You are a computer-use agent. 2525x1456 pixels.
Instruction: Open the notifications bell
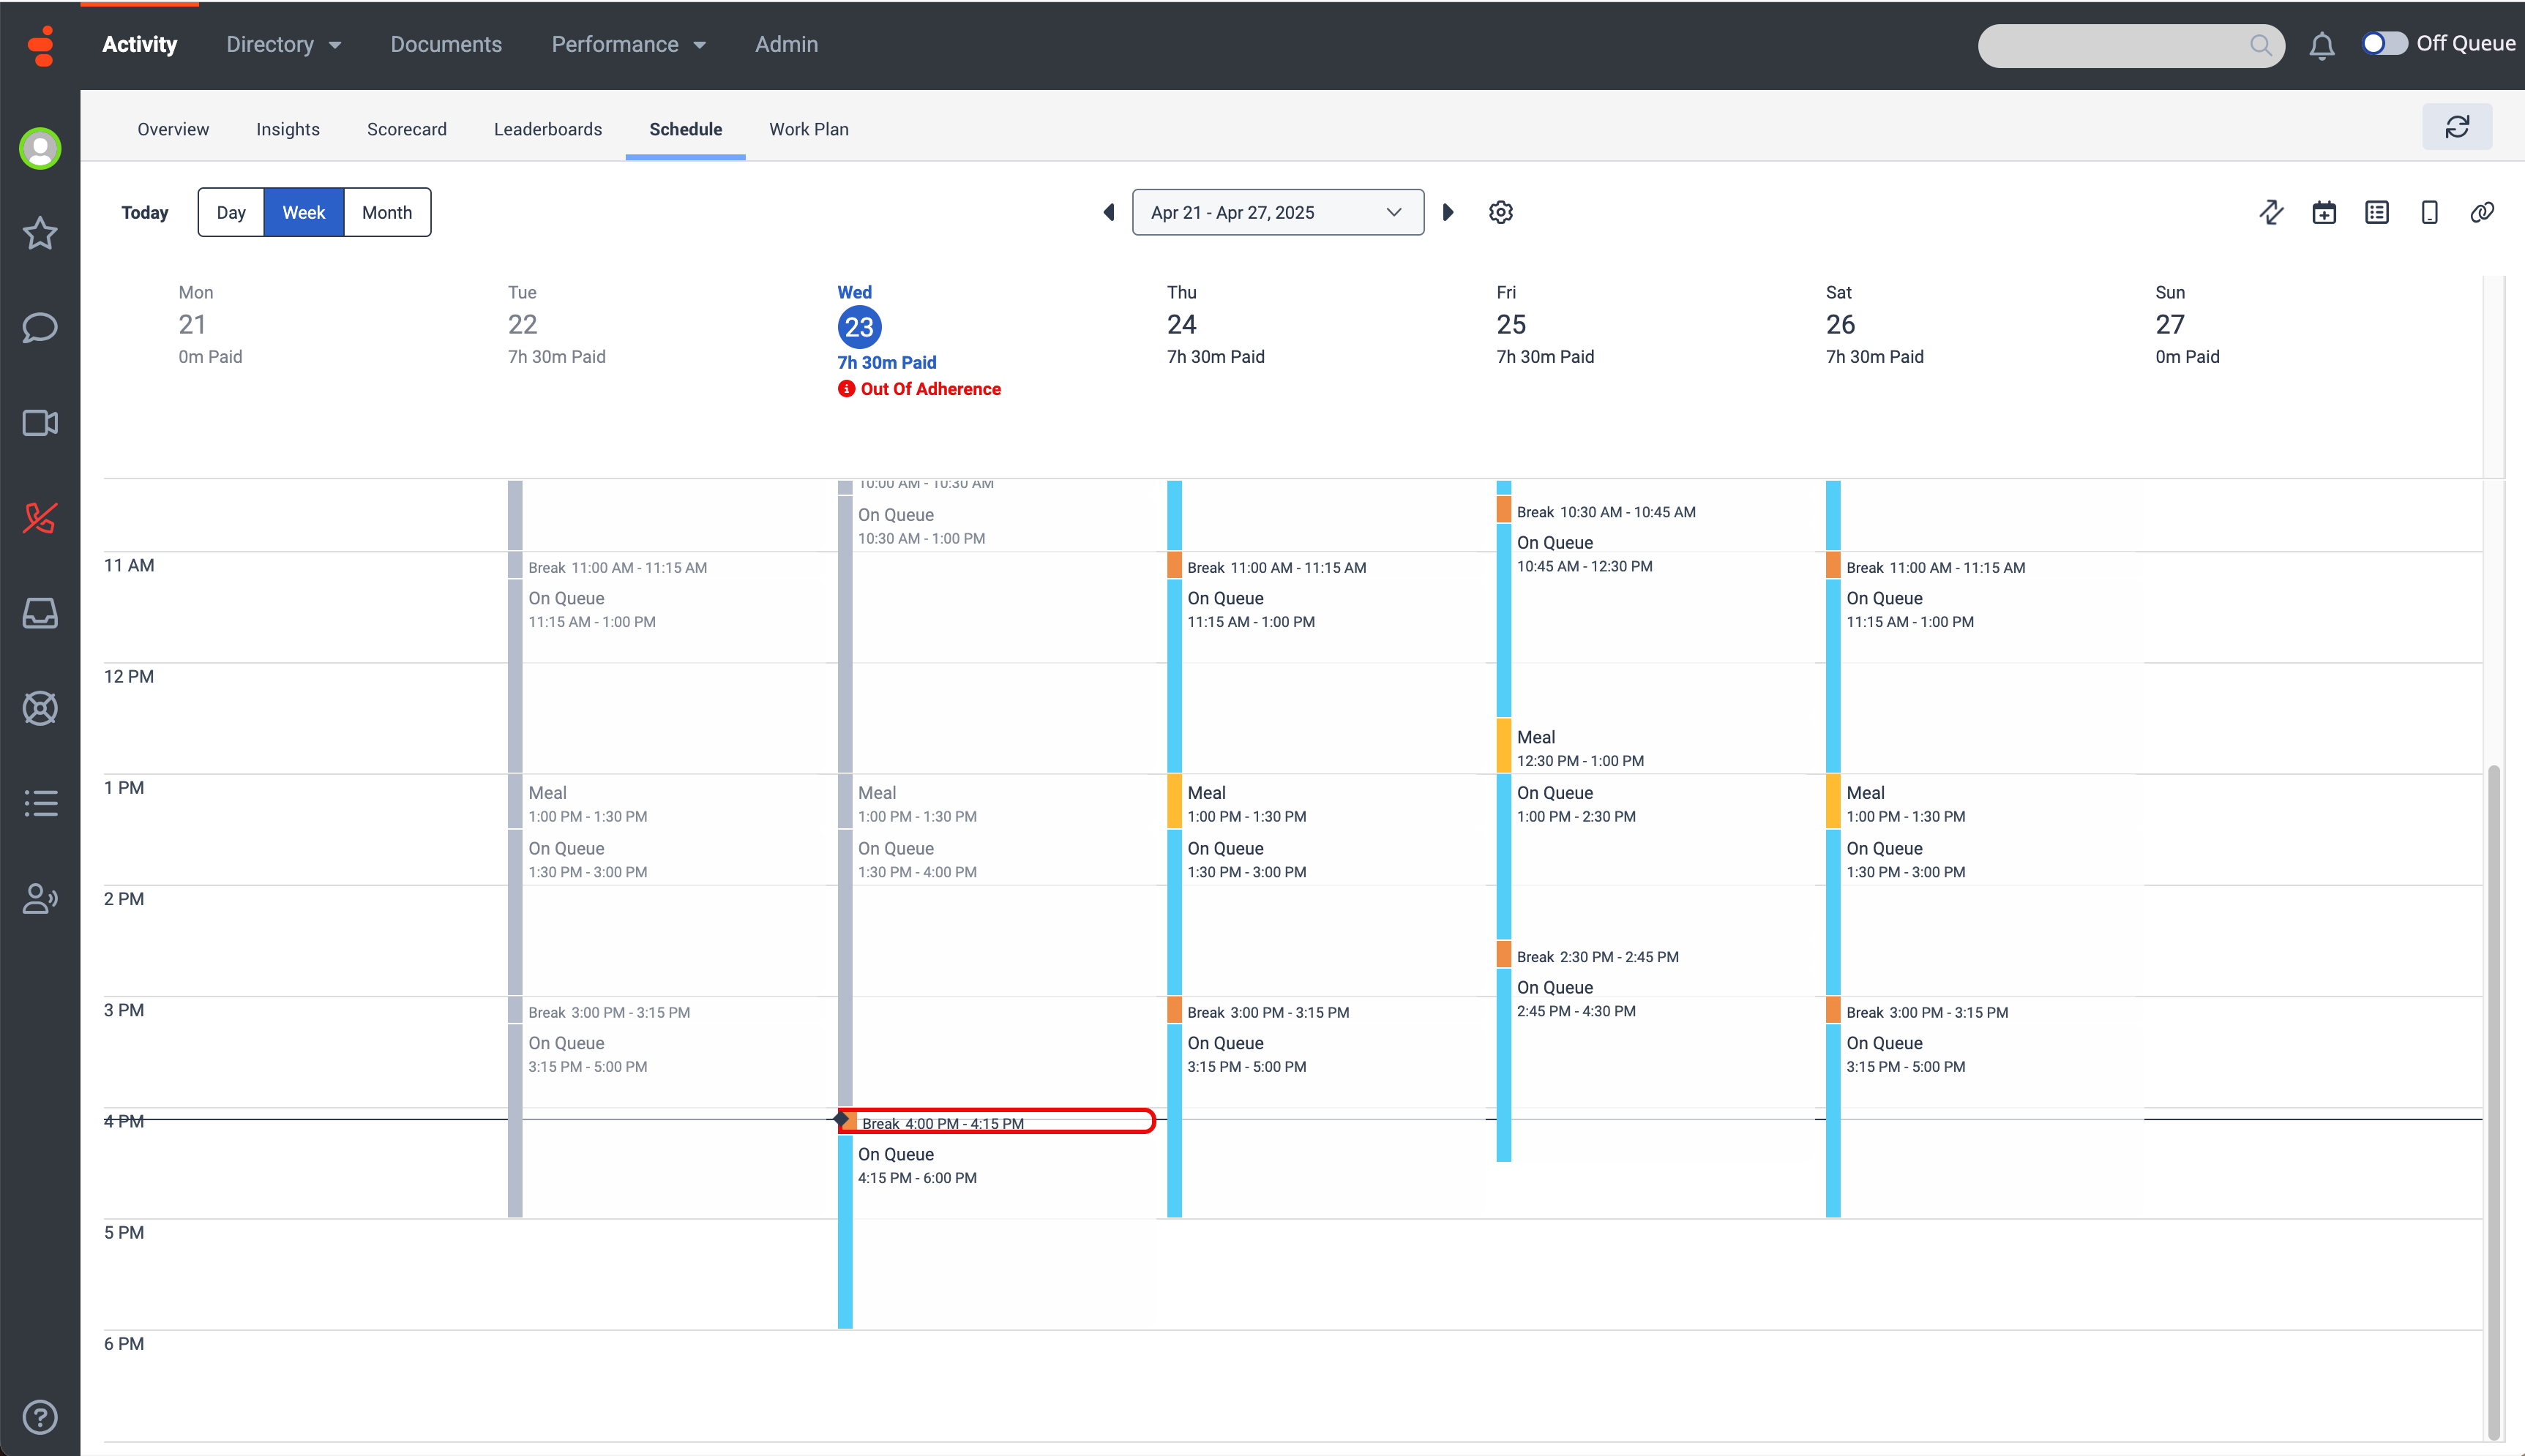point(2321,45)
